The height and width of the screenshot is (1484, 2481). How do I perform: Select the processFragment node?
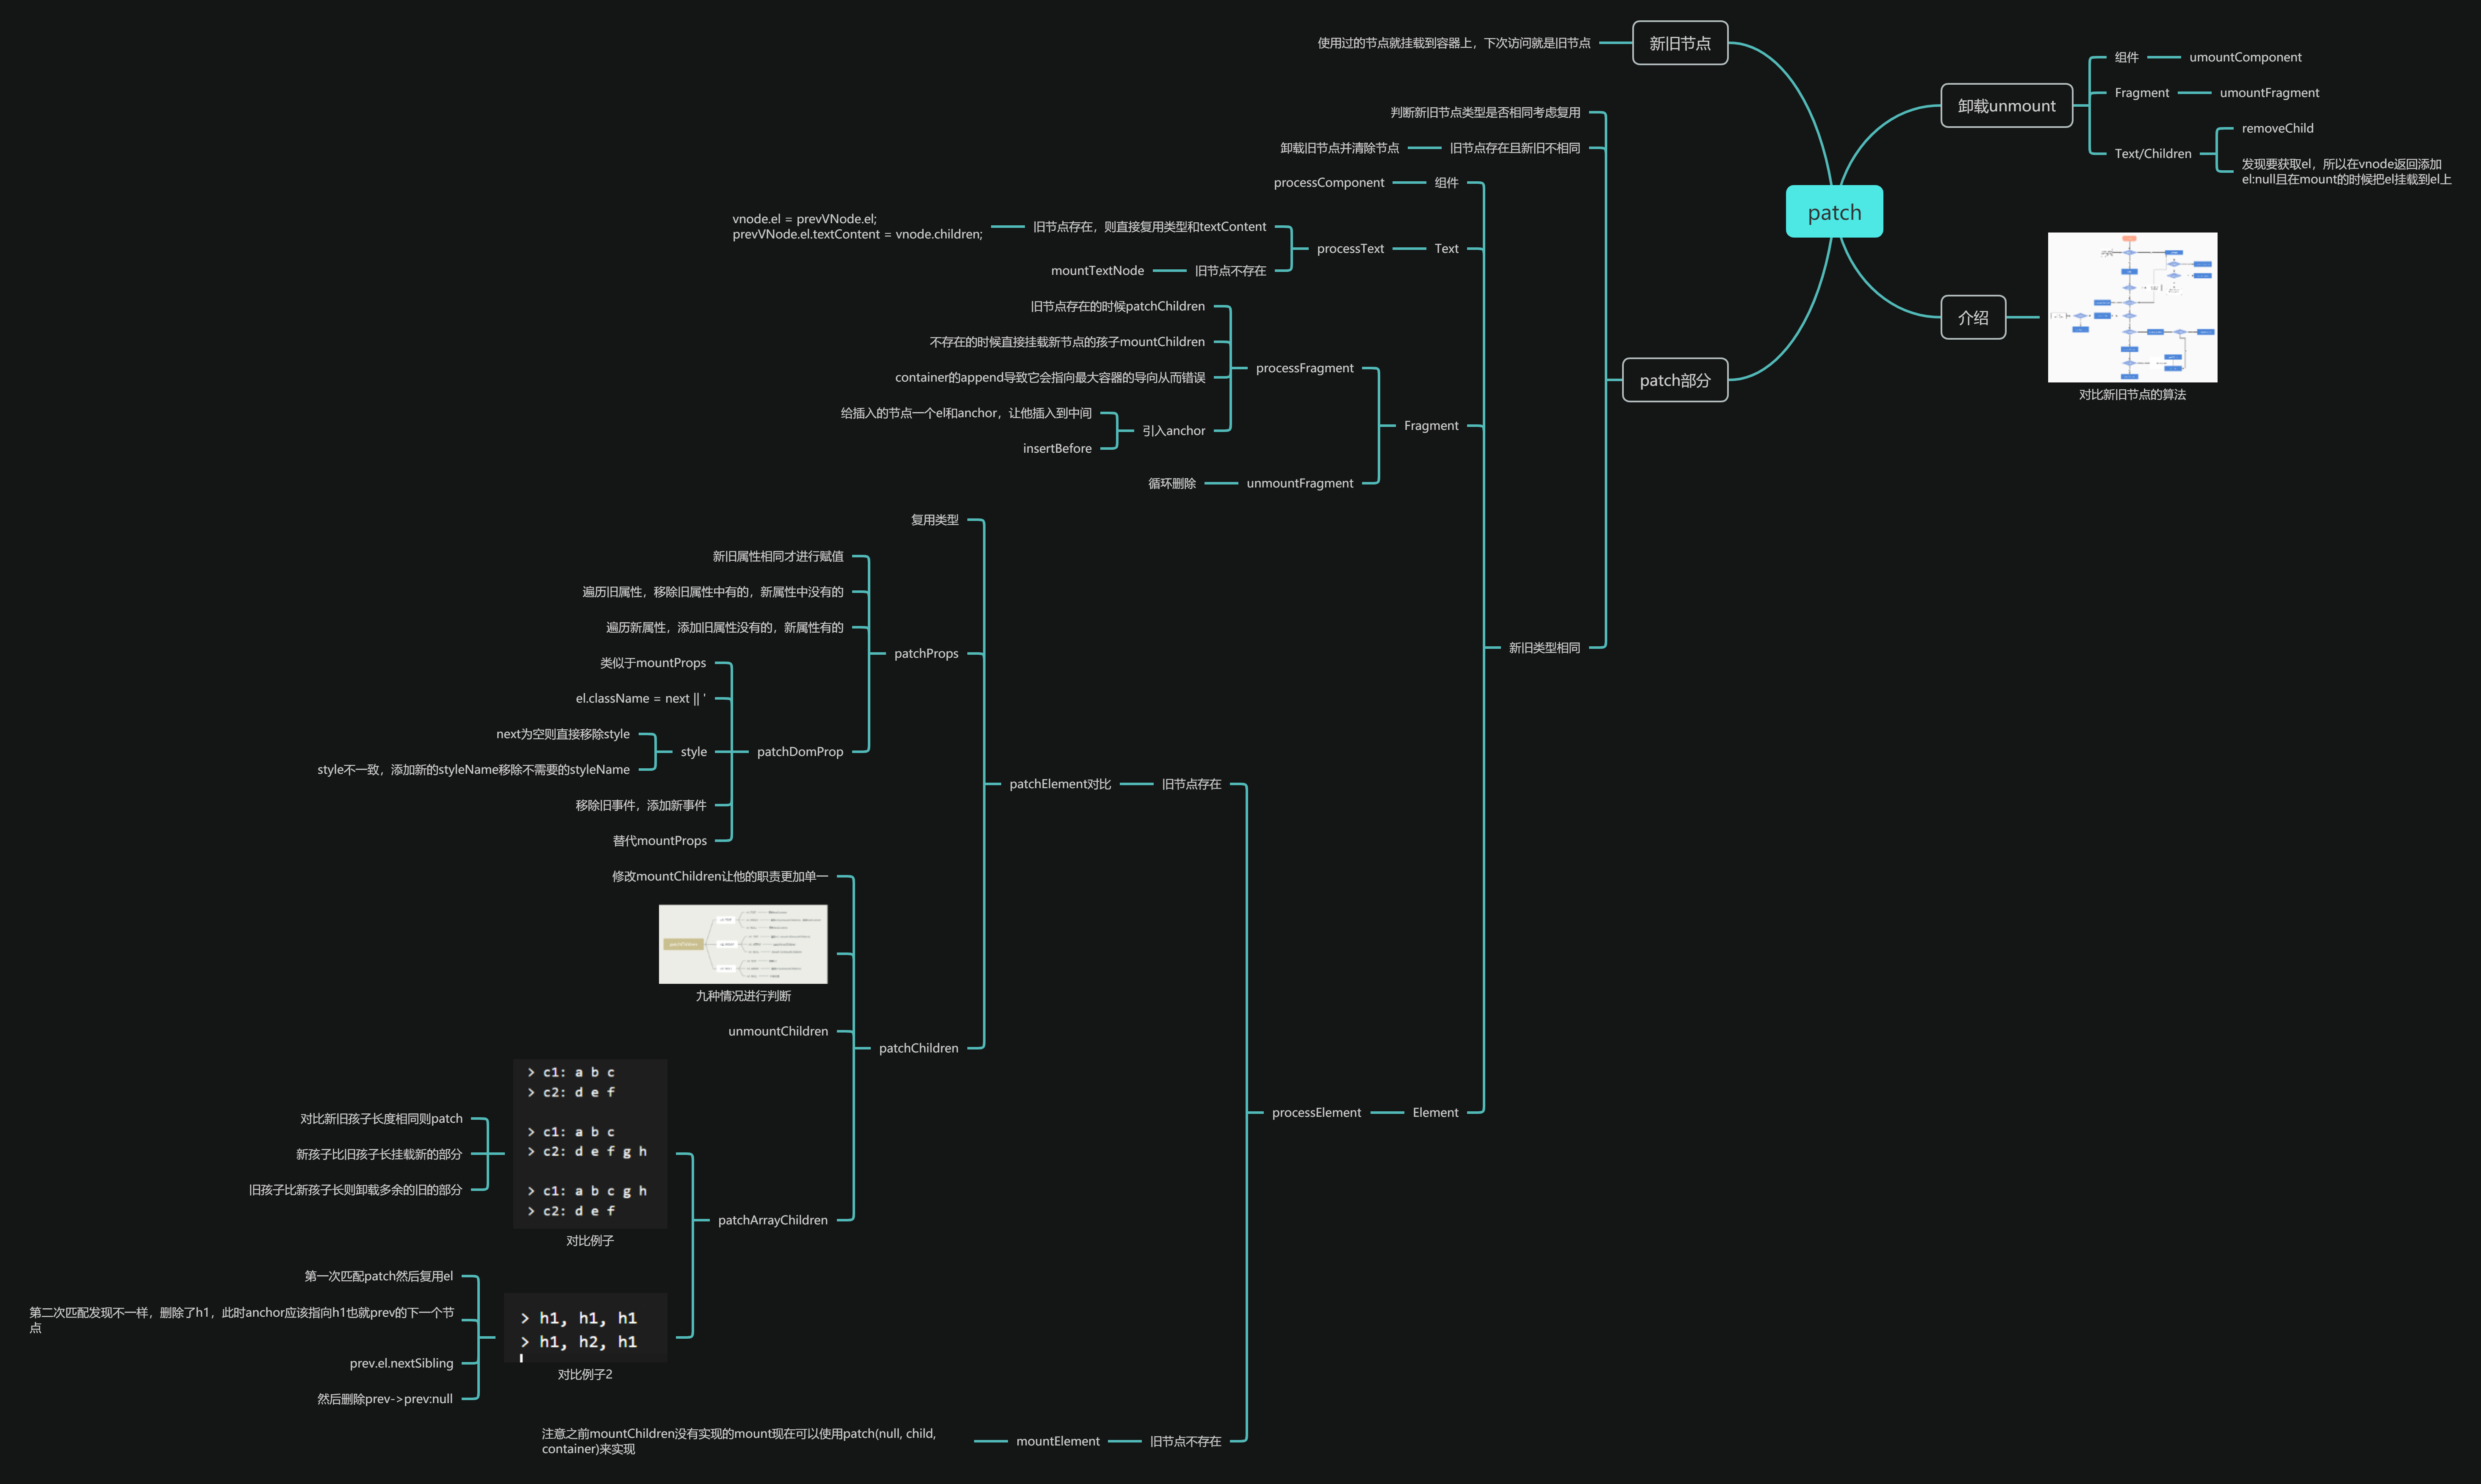pos(1304,368)
